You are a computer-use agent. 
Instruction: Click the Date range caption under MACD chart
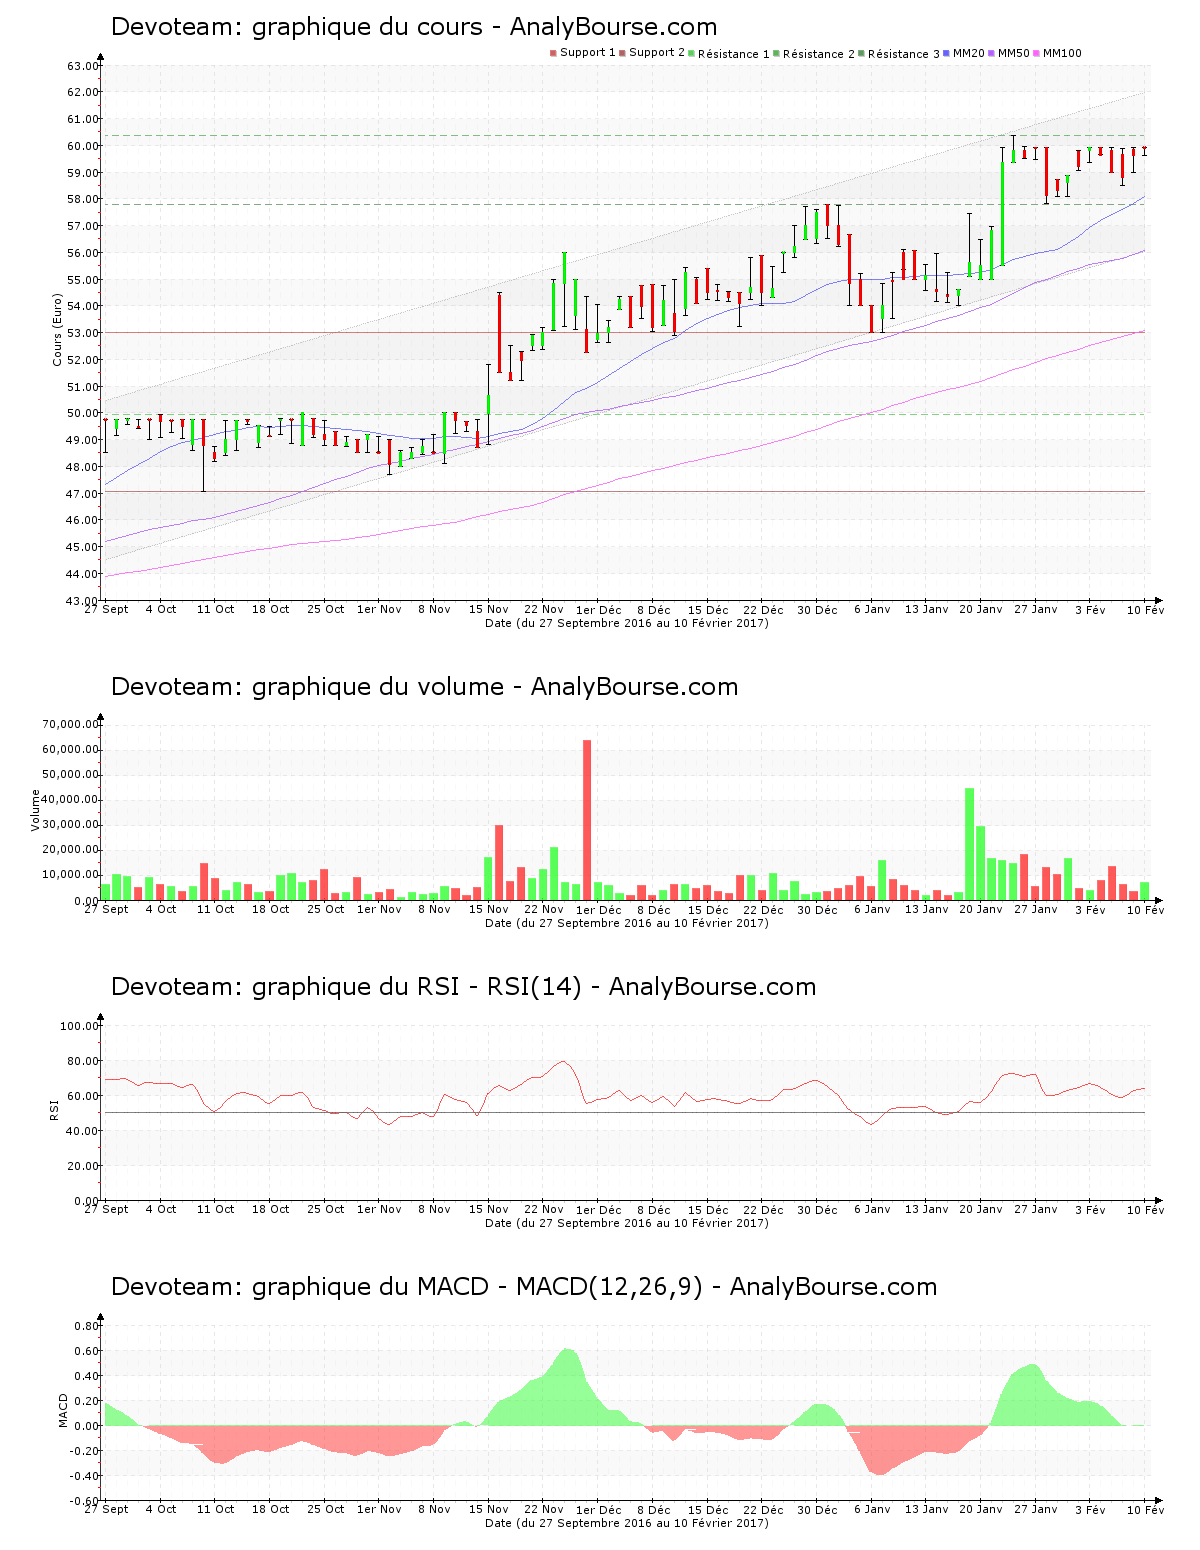pyautogui.click(x=626, y=1523)
